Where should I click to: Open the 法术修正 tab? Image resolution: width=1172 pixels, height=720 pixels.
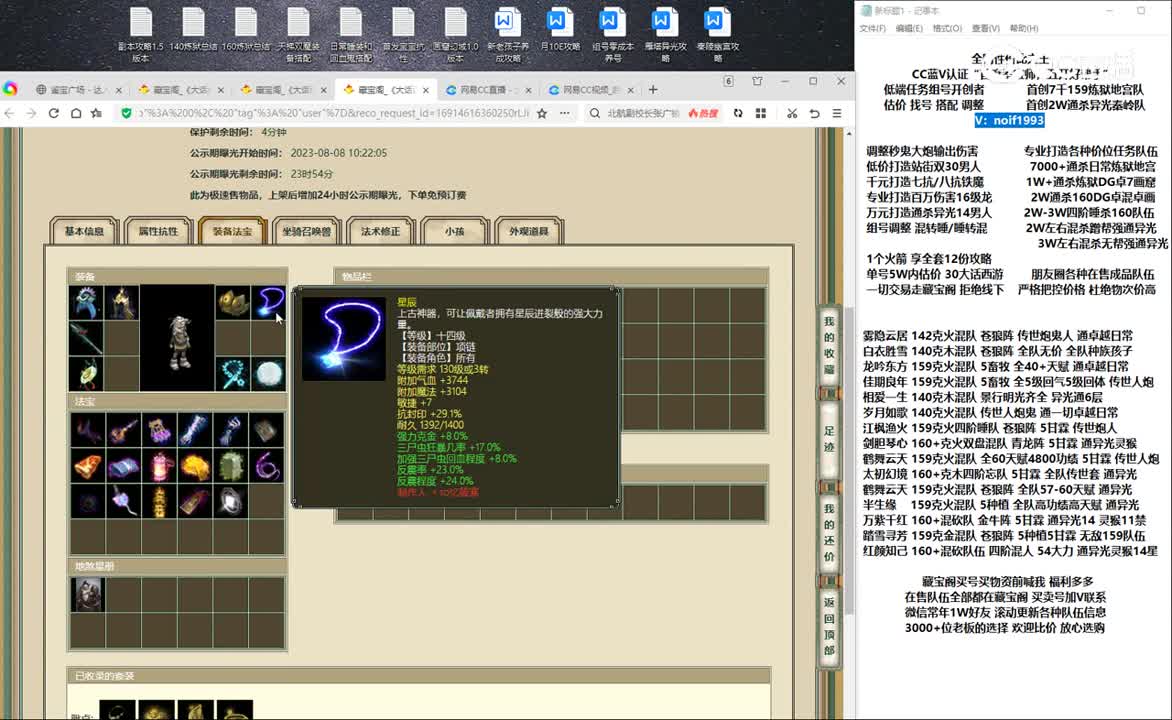tap(380, 231)
